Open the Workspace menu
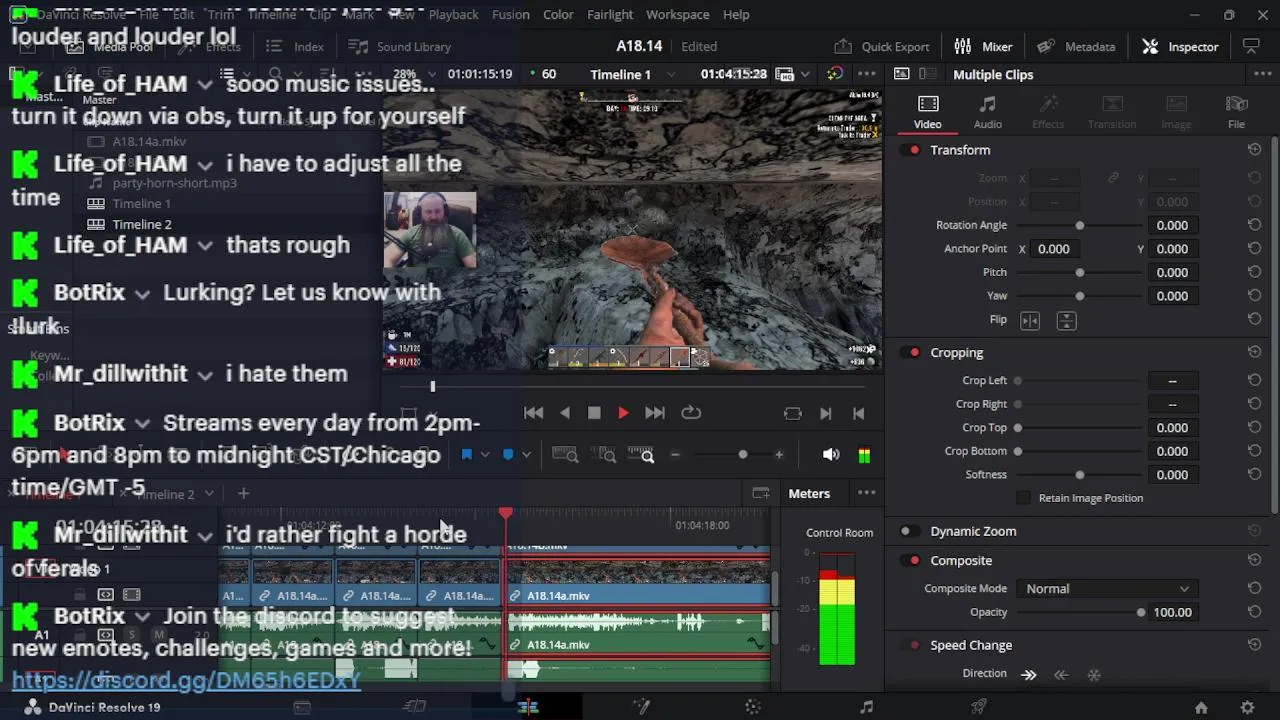The height and width of the screenshot is (720, 1280). pos(677,15)
